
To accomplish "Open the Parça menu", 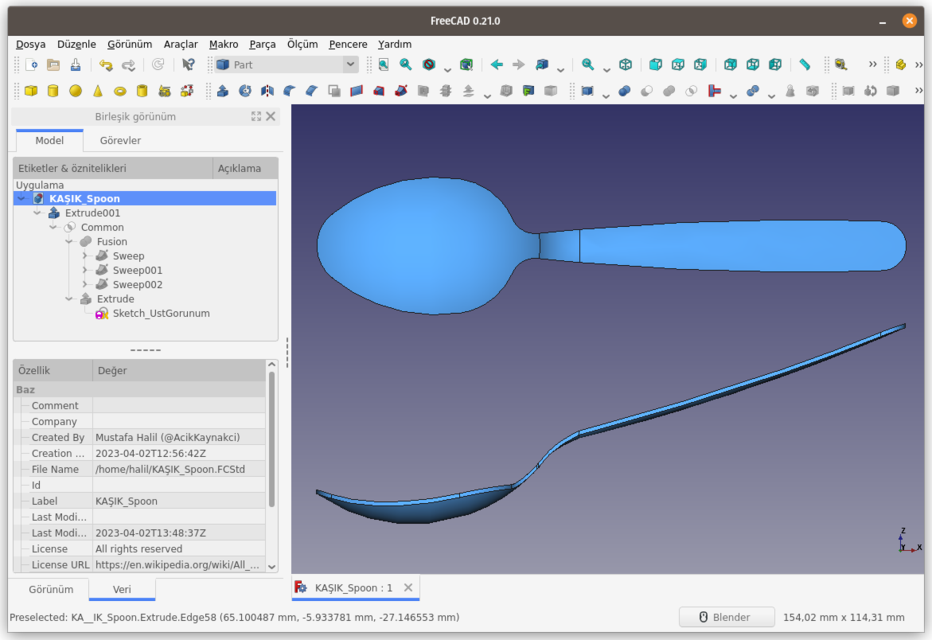I will click(x=262, y=44).
